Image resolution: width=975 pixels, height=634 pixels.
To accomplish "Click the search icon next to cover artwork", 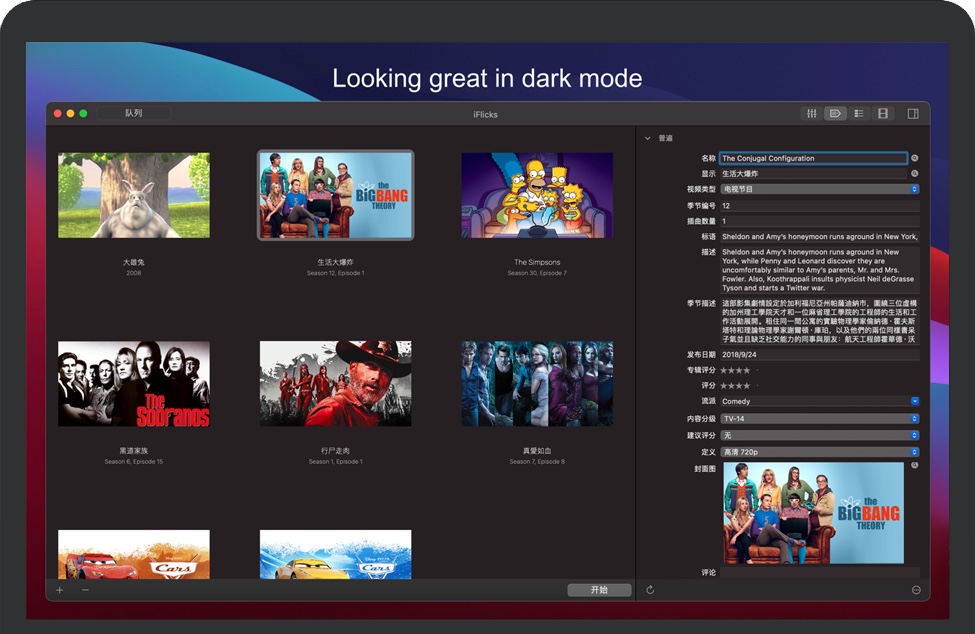I will coord(914,466).
